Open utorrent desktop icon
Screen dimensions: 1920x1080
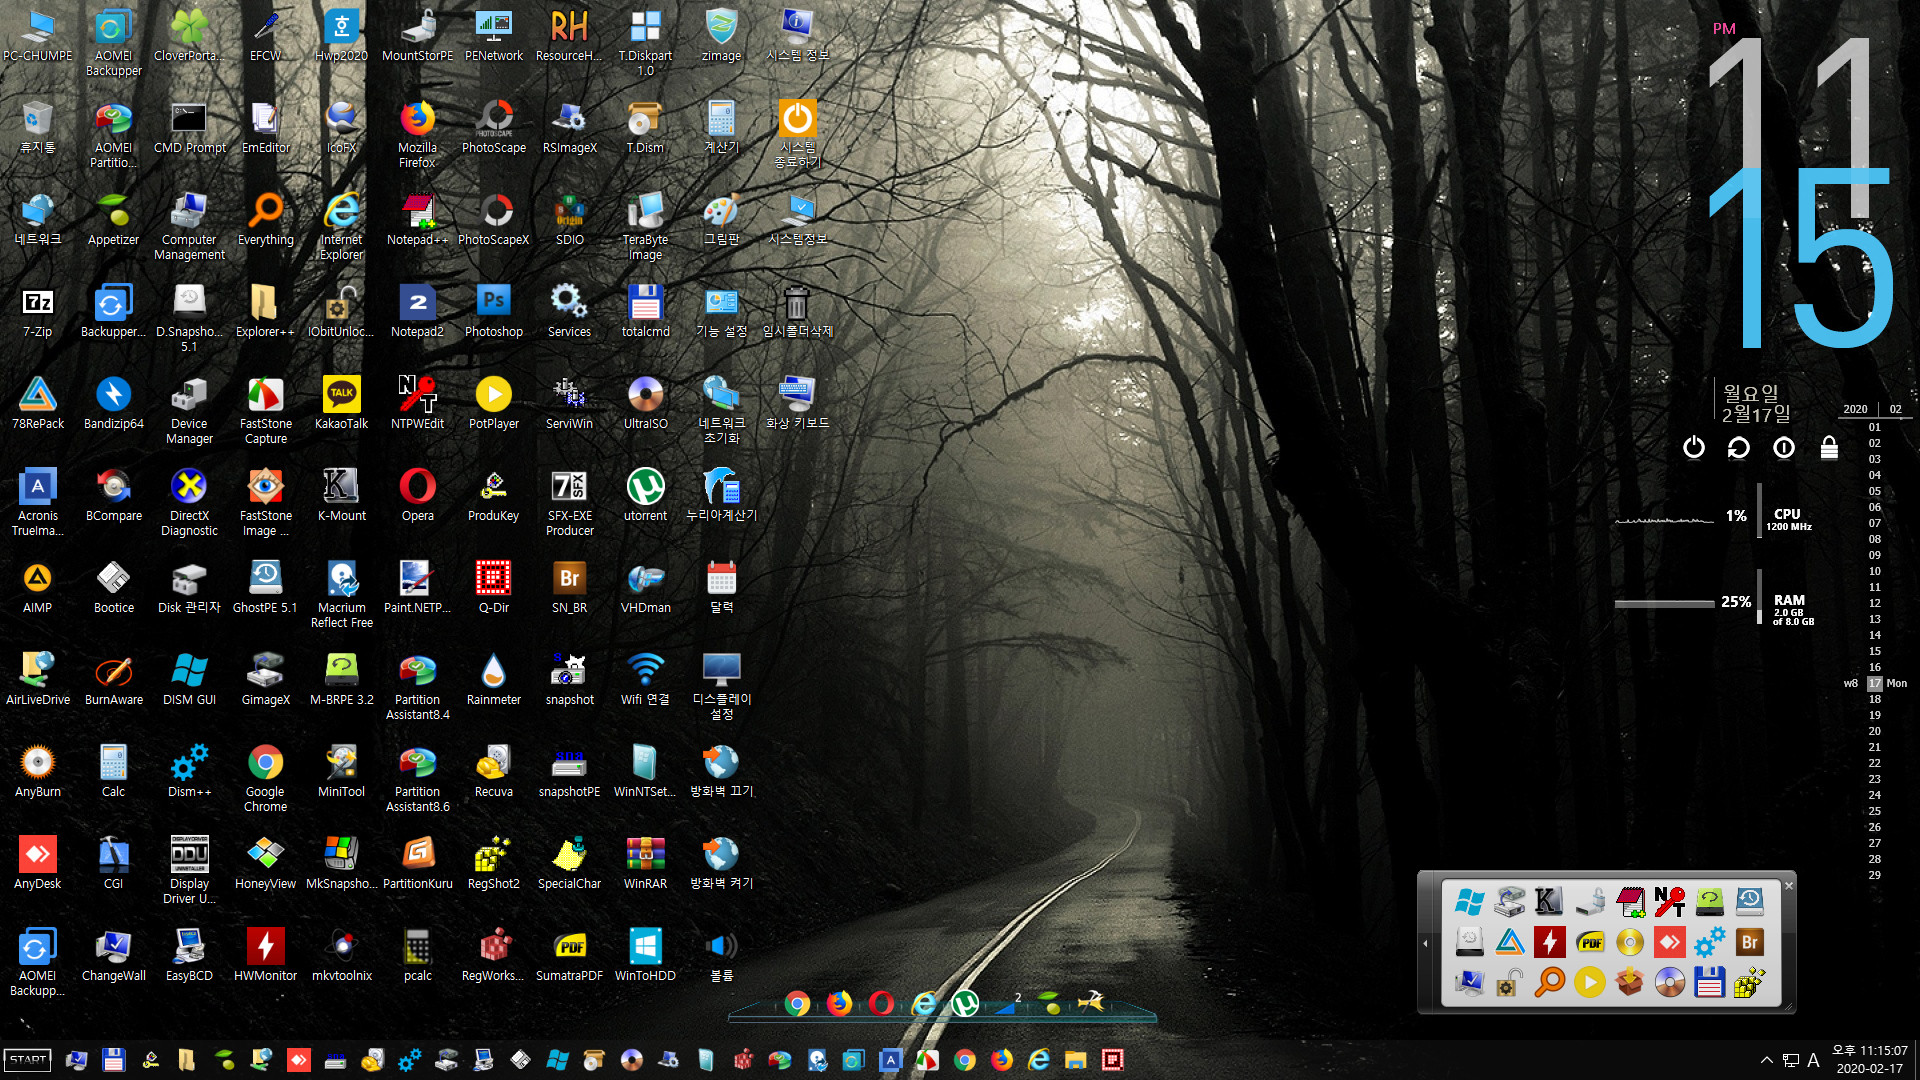tap(645, 495)
